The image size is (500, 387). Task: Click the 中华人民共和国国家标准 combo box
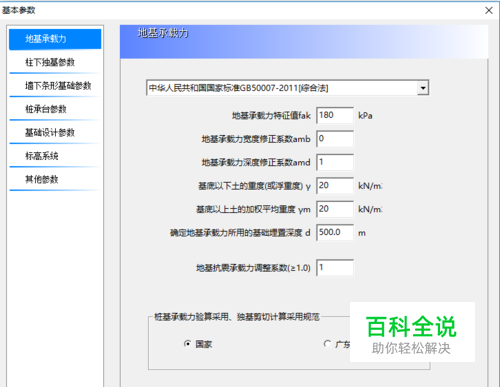point(287,88)
